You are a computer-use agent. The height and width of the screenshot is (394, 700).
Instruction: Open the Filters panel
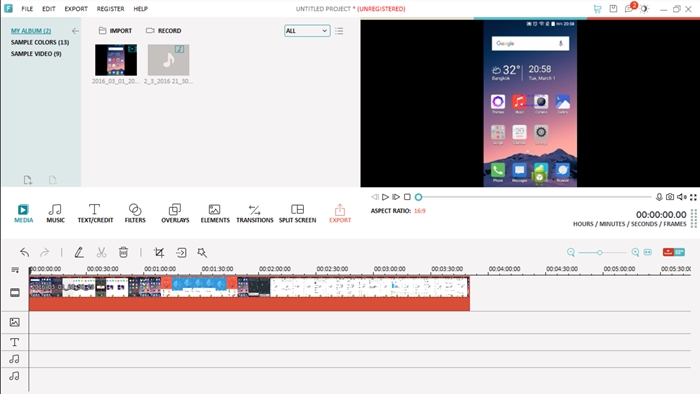pos(135,213)
